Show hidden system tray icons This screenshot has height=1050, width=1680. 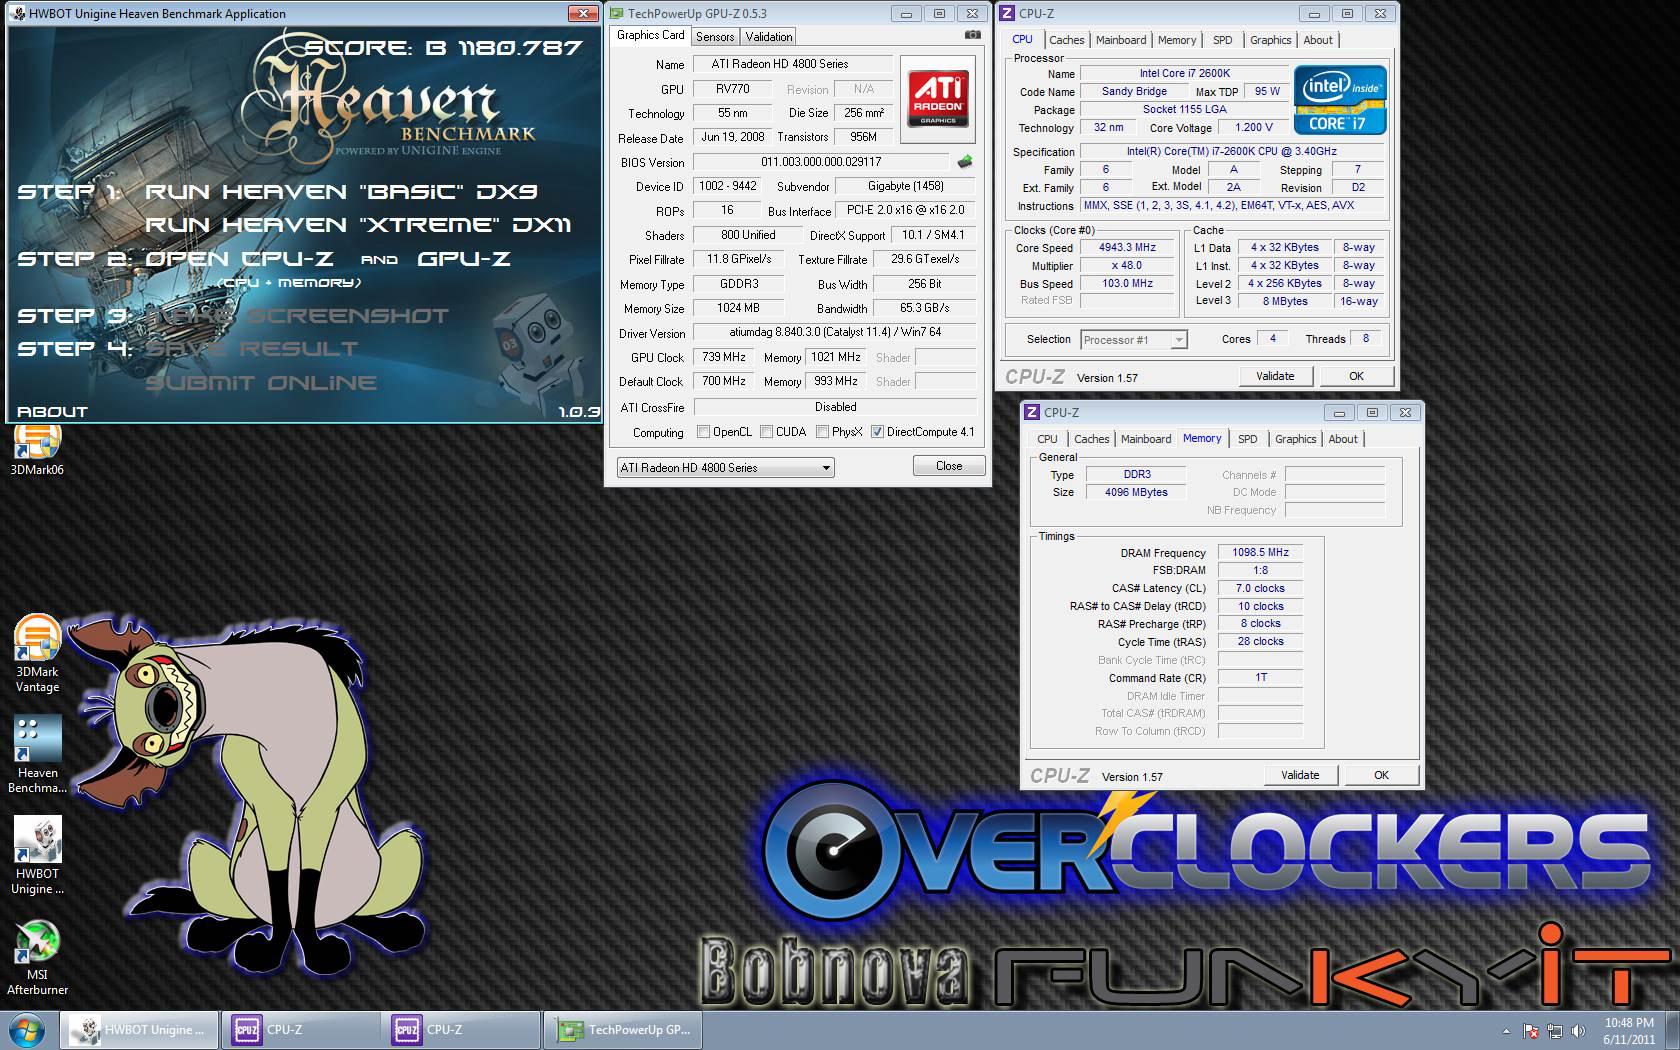[x=1506, y=1031]
